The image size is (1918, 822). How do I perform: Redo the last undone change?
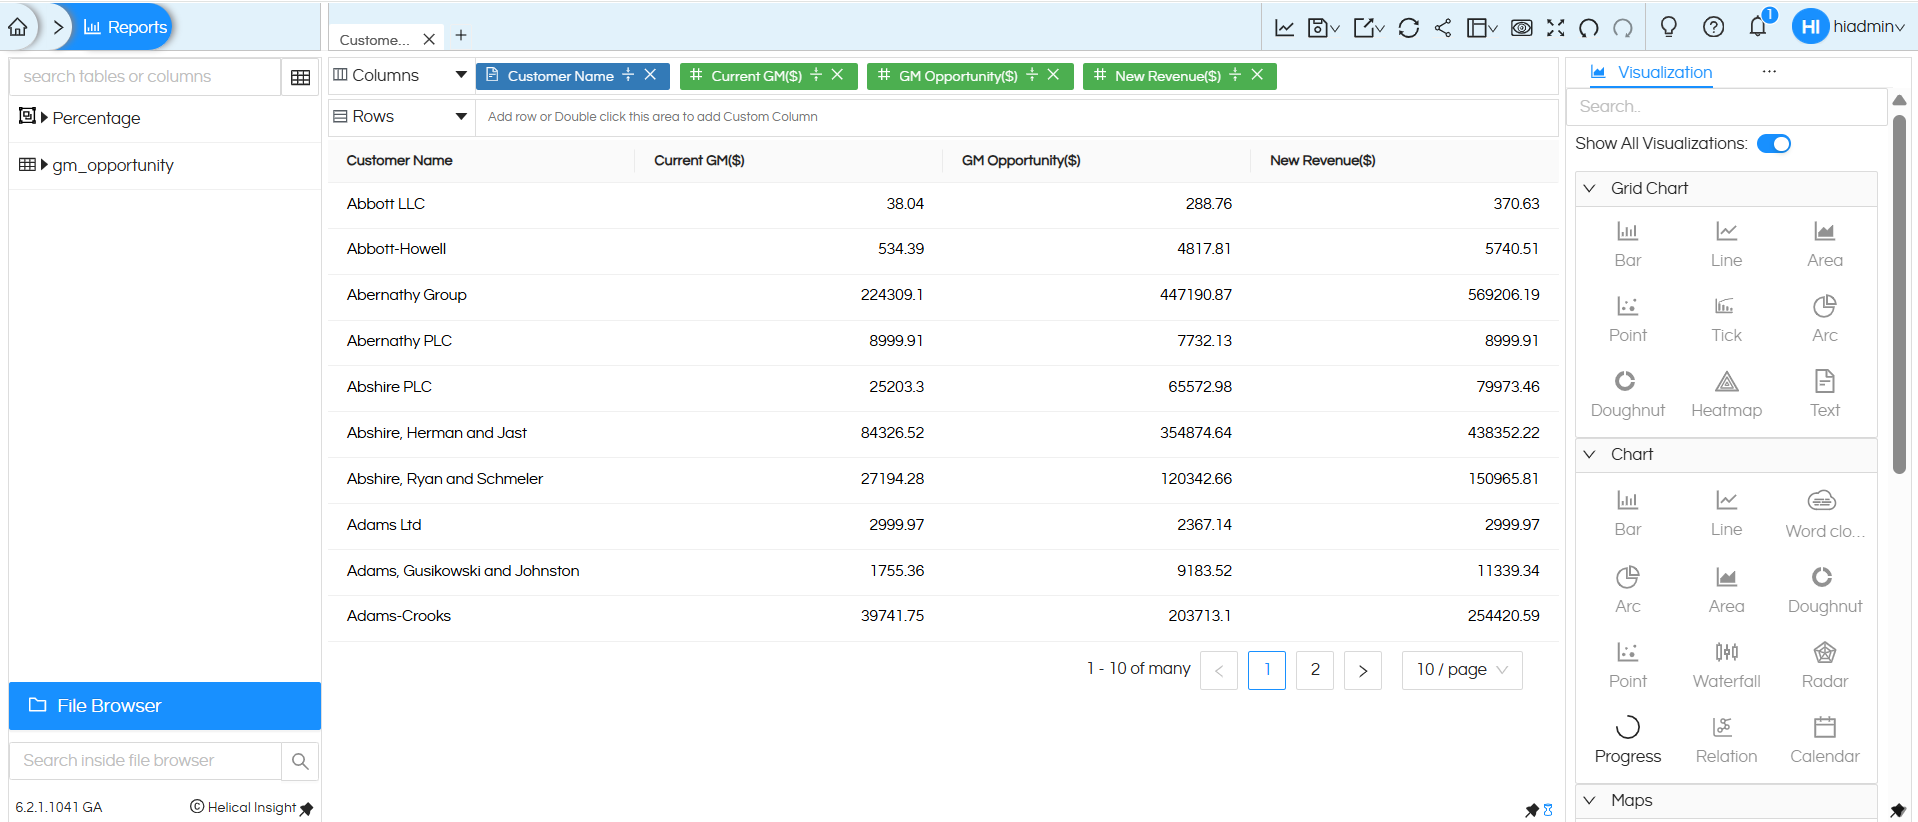coord(1623,28)
